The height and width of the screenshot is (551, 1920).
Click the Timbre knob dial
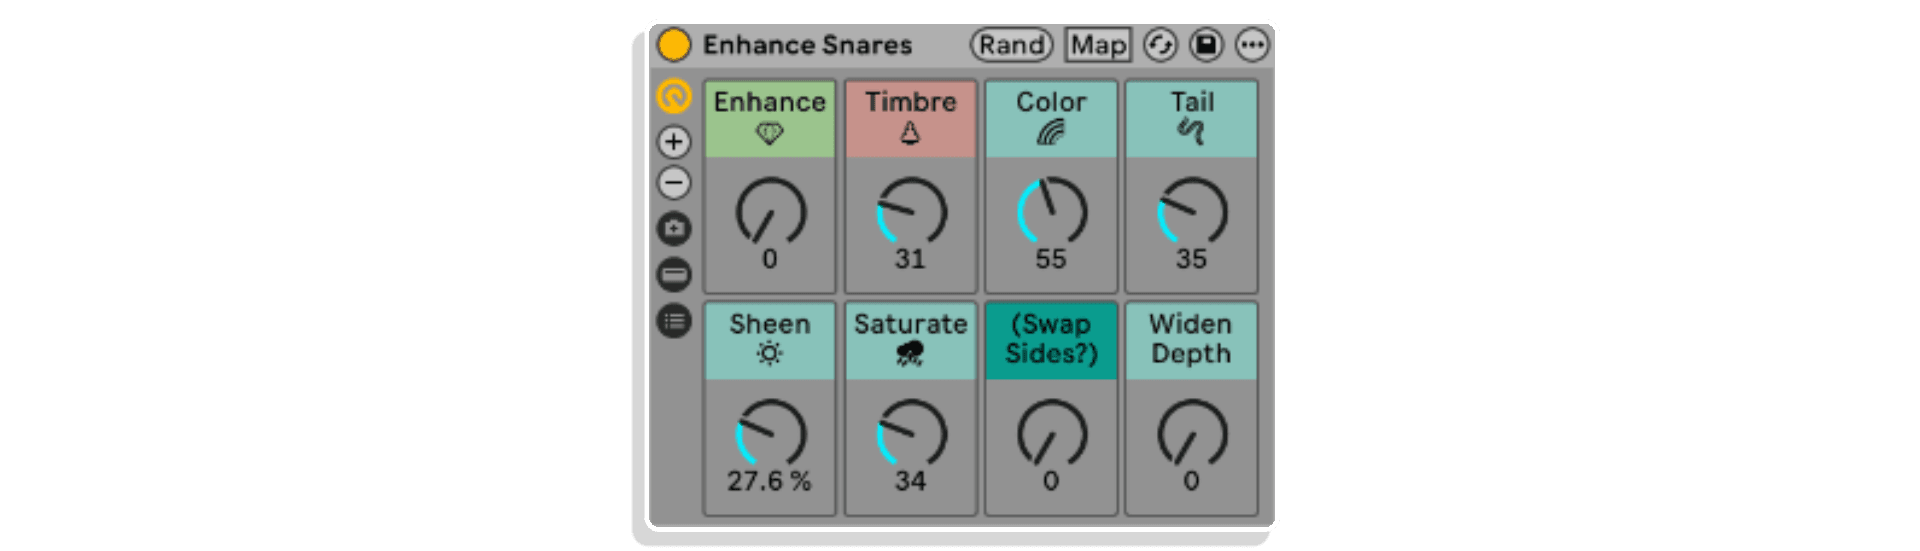910,211
